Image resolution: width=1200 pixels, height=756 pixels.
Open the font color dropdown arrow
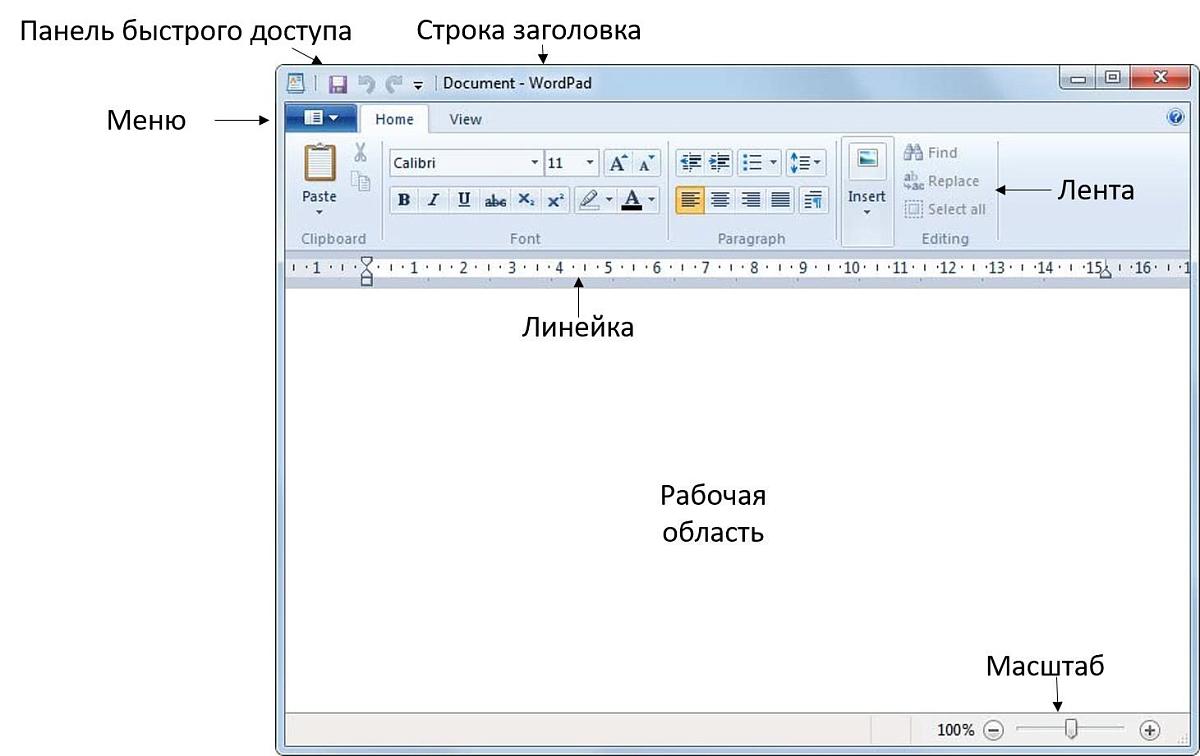point(652,200)
